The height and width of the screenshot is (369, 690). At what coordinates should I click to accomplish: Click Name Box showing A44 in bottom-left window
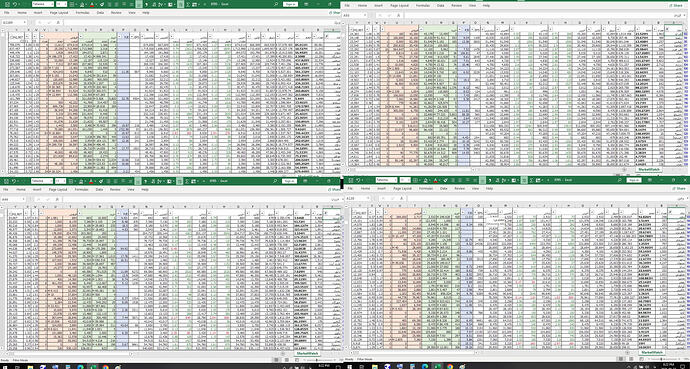pyautogui.click(x=13, y=199)
